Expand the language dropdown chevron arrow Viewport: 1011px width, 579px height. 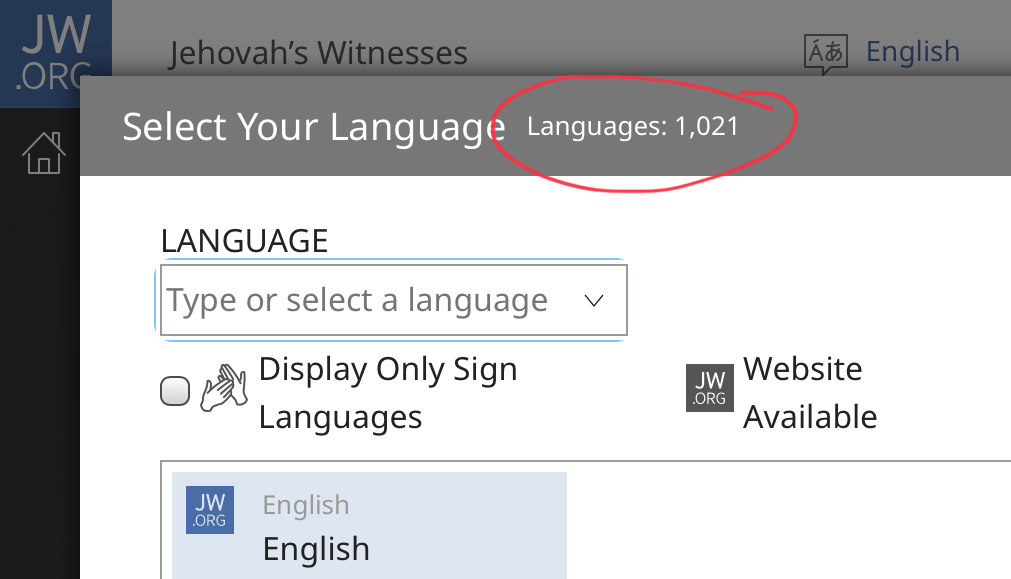(x=594, y=300)
